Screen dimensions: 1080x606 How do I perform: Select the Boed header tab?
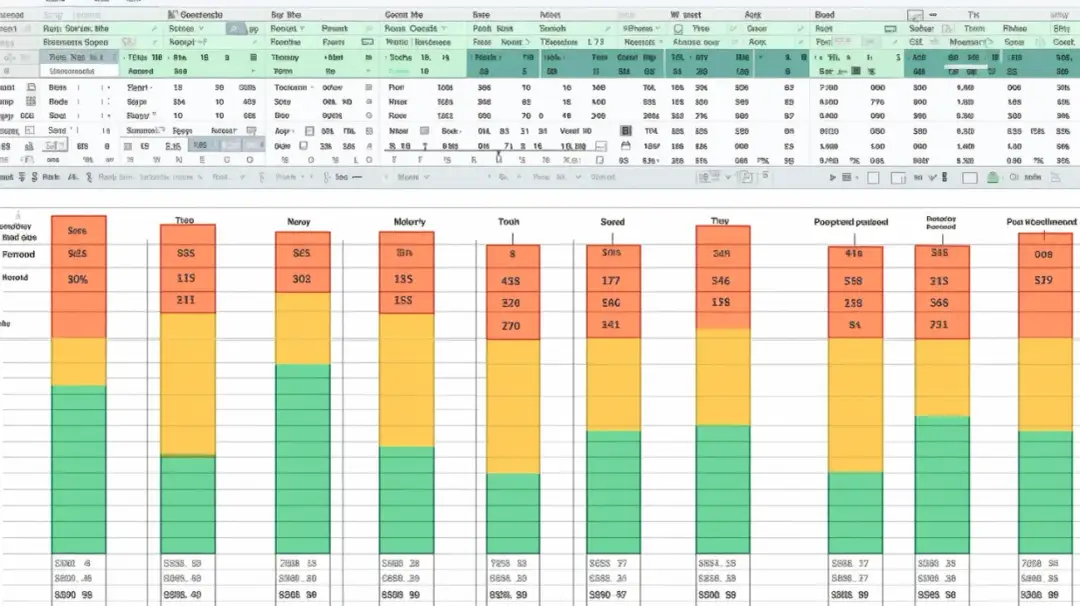pos(824,15)
